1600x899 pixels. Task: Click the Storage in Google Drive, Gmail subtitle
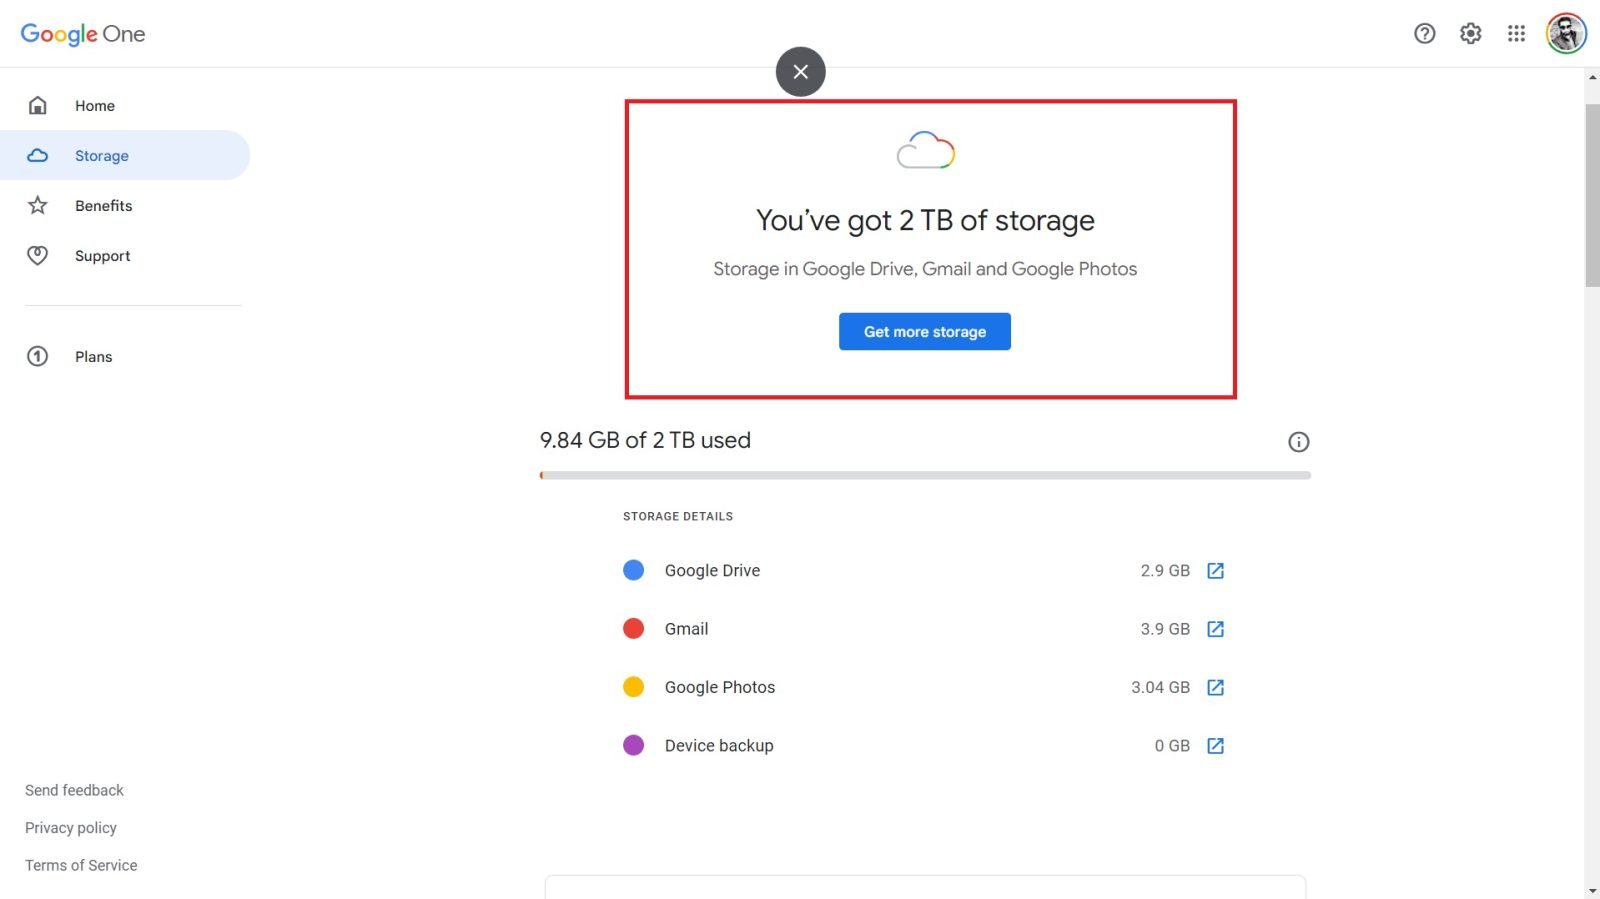(x=925, y=269)
